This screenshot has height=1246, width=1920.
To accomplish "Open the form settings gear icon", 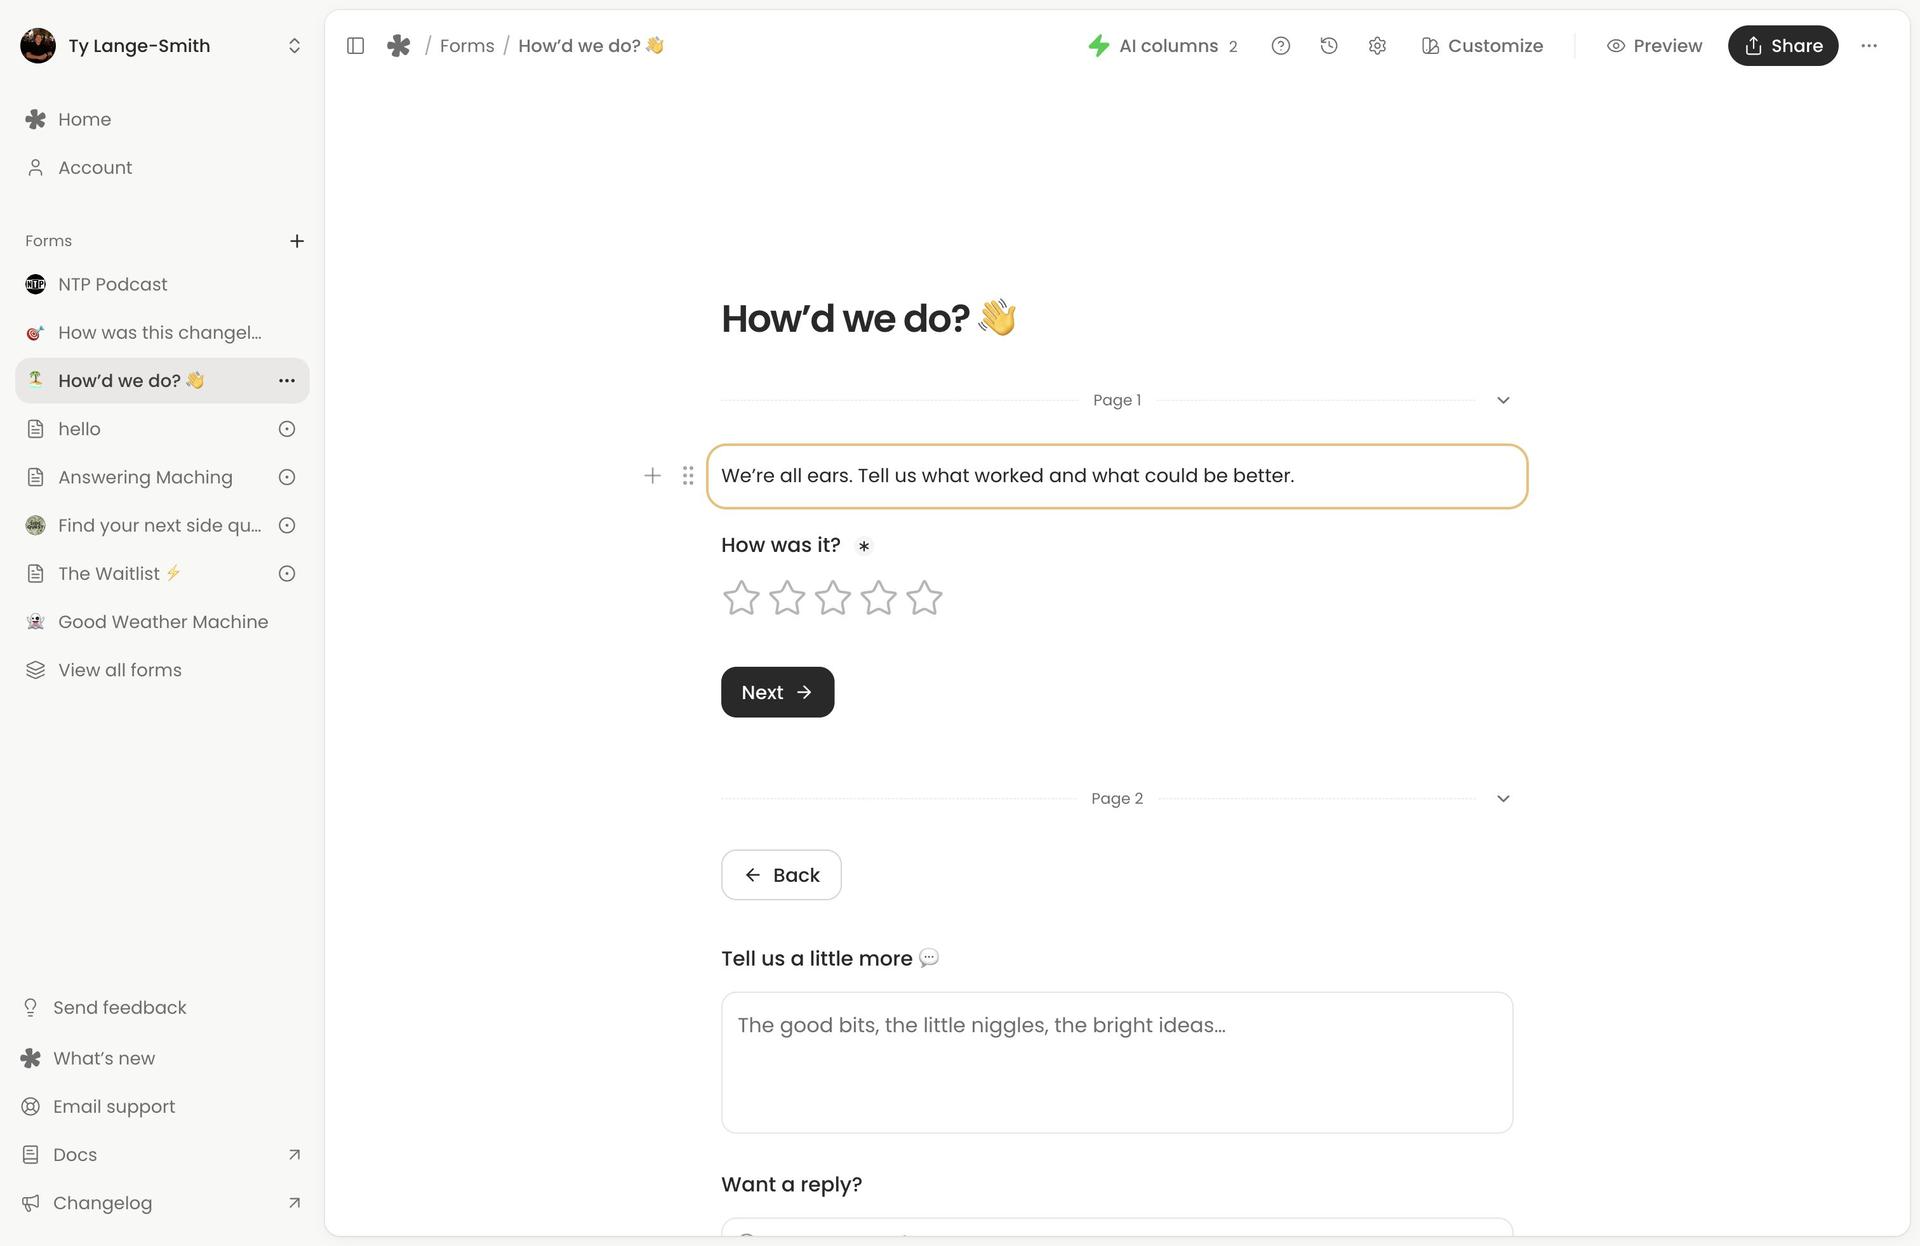I will (x=1377, y=46).
